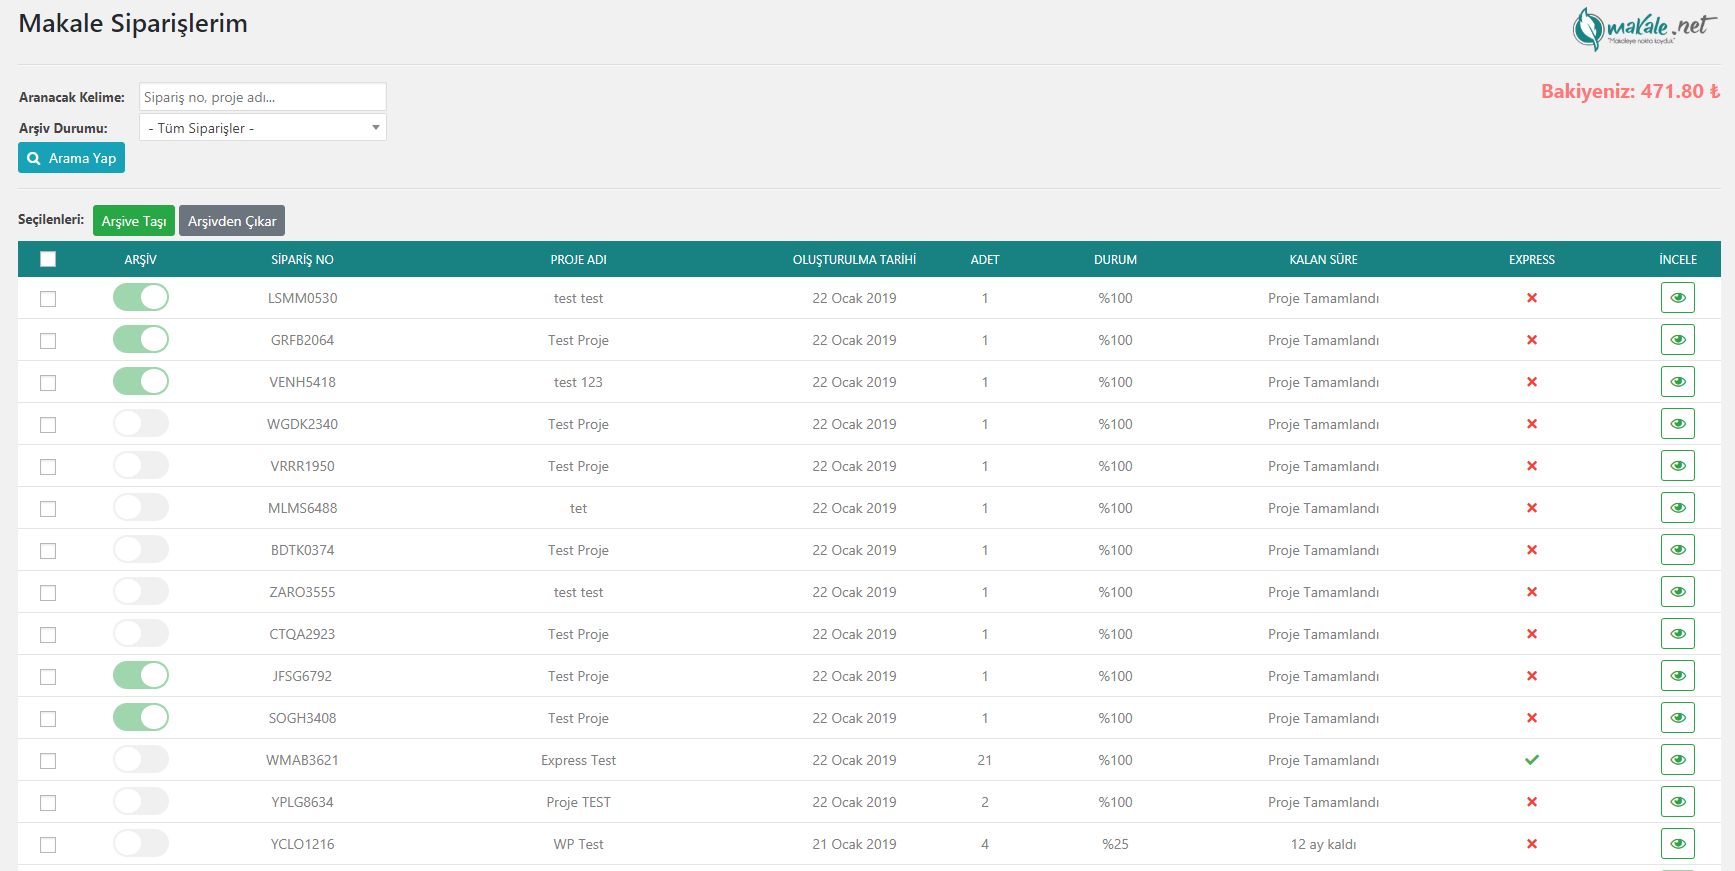Open Arşiv Durumu Tüm Siparişler dropdown
Viewport: 1735px width, 871px height.
click(263, 127)
